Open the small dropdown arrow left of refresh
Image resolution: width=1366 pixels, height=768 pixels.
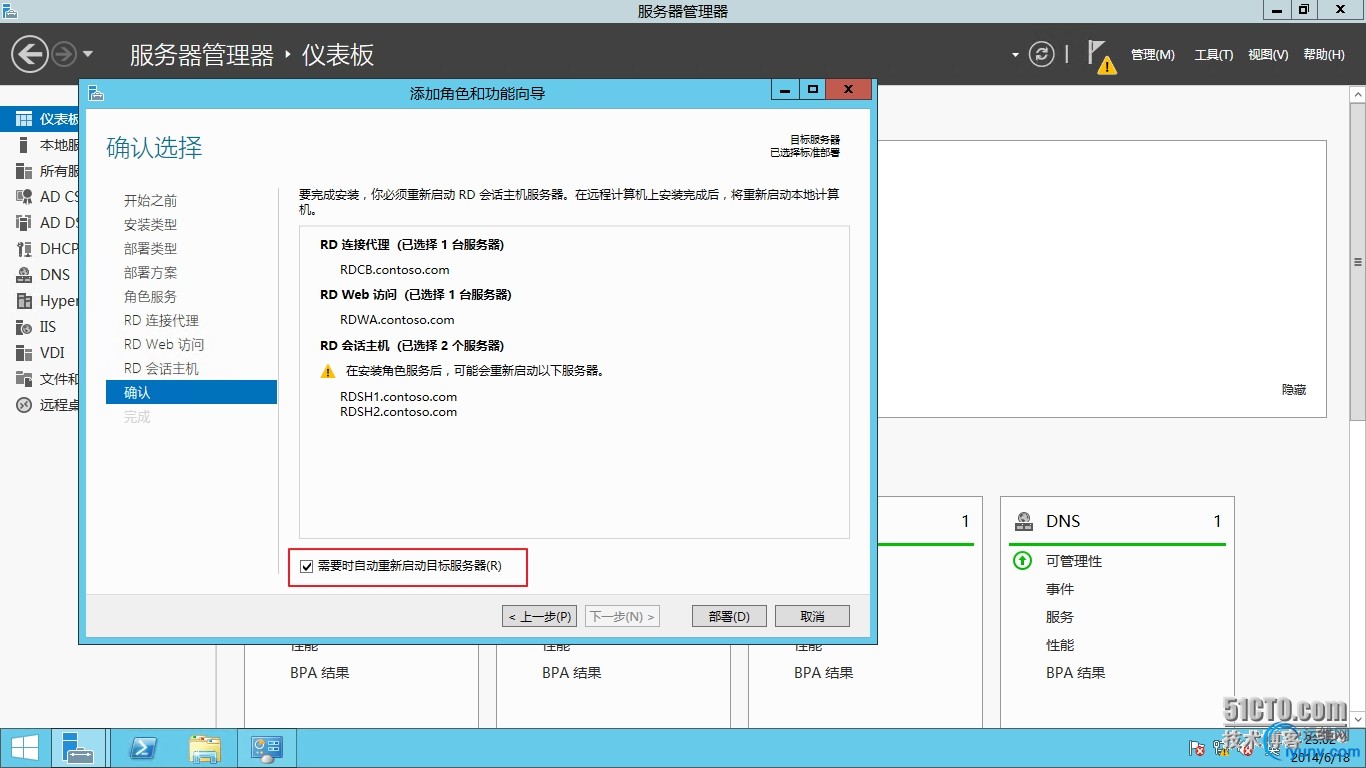pyautogui.click(x=1016, y=55)
